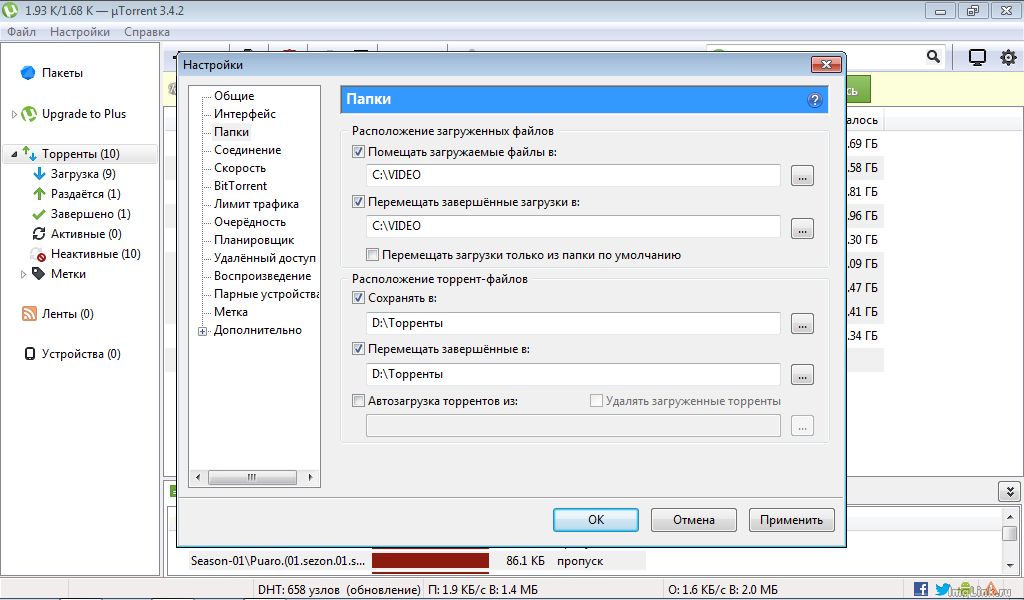Viewport: 1024px width, 600px height.
Task: Click the search magnifier icon in toolbar
Action: [x=933, y=57]
